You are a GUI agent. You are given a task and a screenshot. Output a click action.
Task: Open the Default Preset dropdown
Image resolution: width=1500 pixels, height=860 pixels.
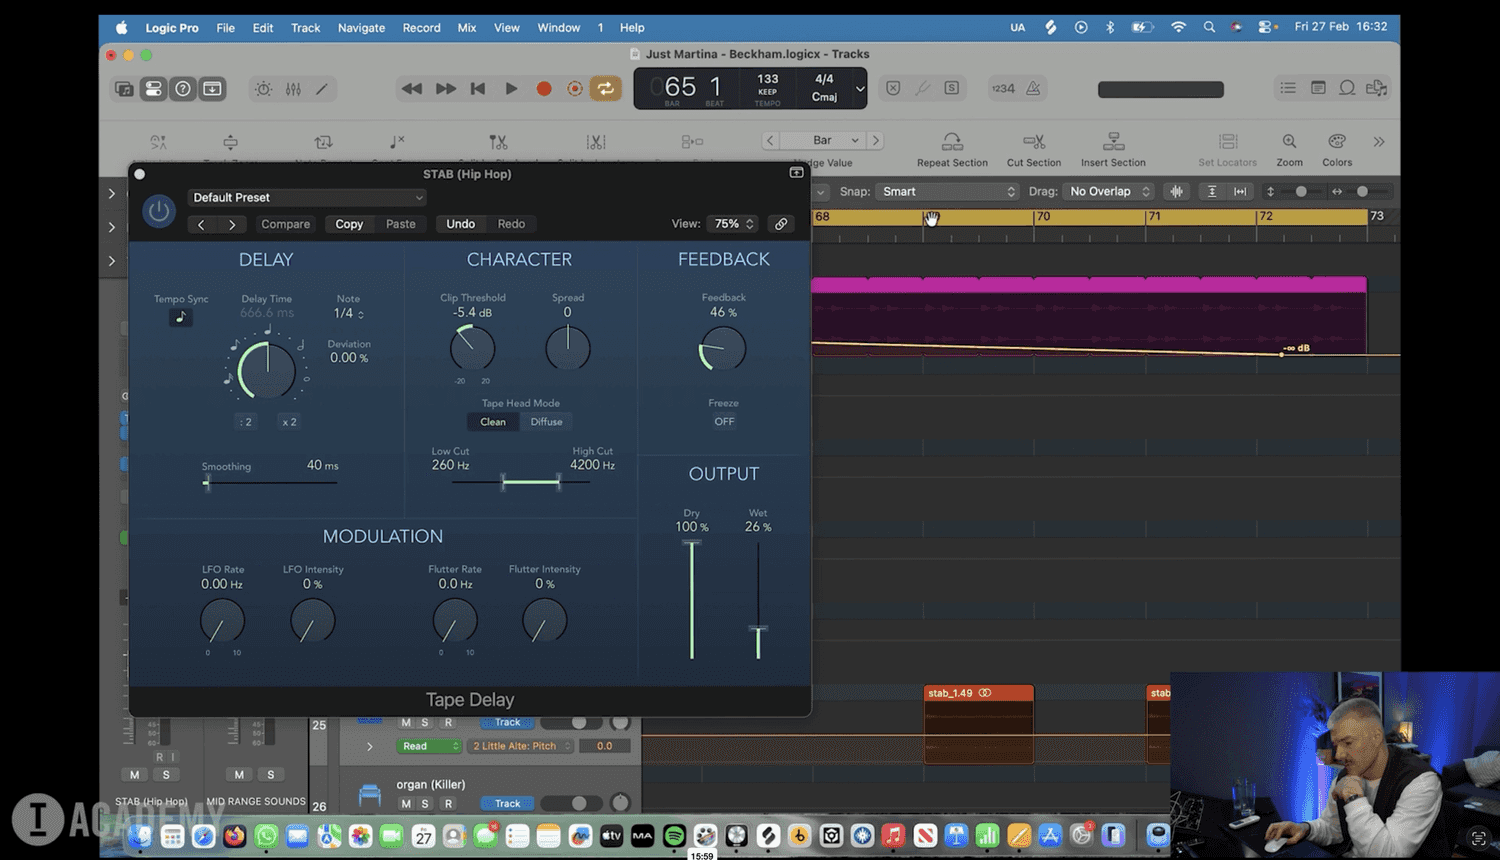click(x=307, y=198)
